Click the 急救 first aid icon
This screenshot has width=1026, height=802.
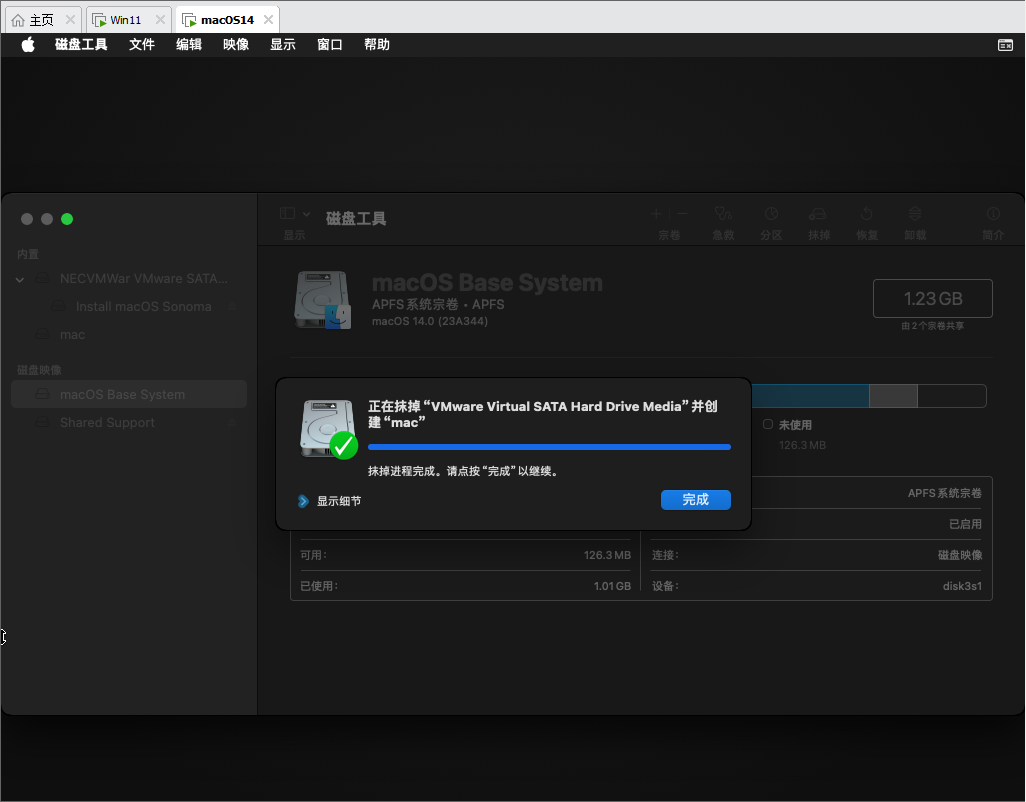[723, 214]
